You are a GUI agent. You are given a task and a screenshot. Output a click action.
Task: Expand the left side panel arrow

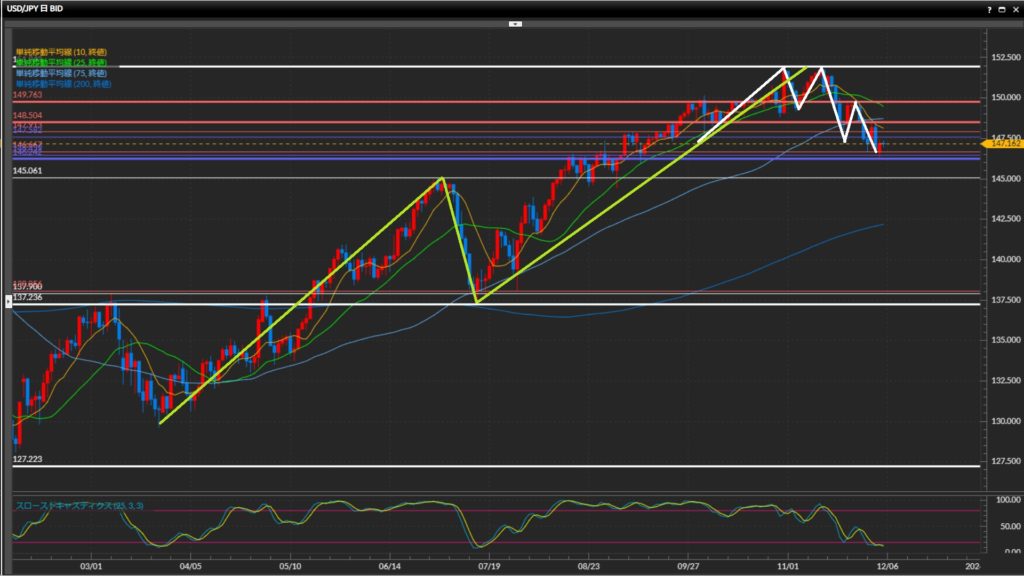pyautogui.click(x=10, y=303)
